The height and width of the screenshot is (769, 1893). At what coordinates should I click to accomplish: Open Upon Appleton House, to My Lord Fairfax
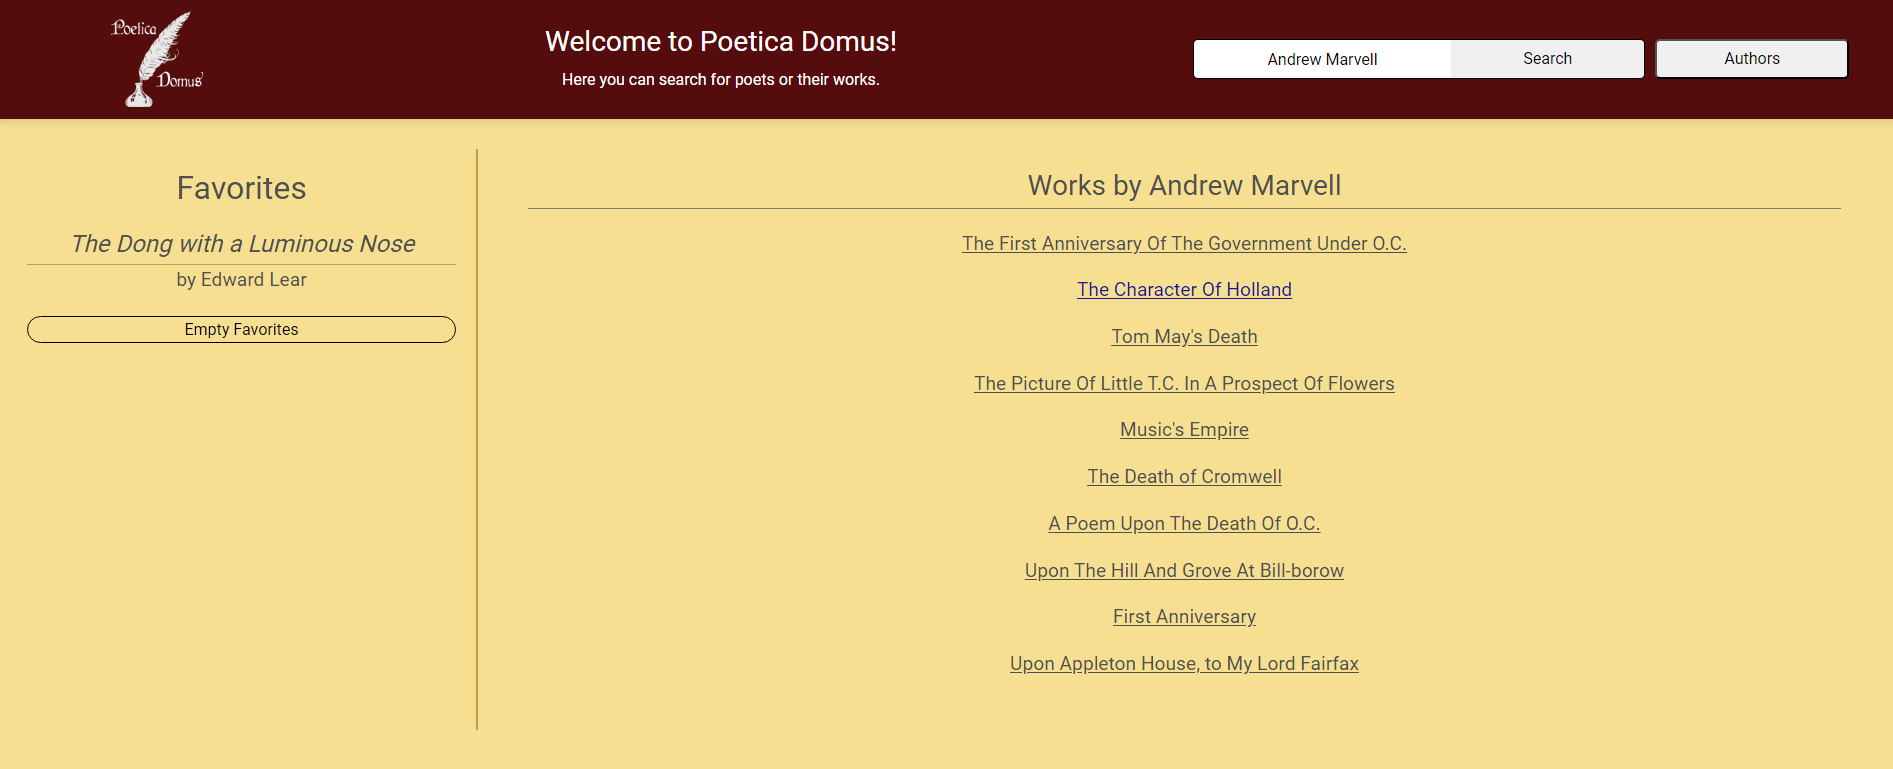pos(1184,663)
